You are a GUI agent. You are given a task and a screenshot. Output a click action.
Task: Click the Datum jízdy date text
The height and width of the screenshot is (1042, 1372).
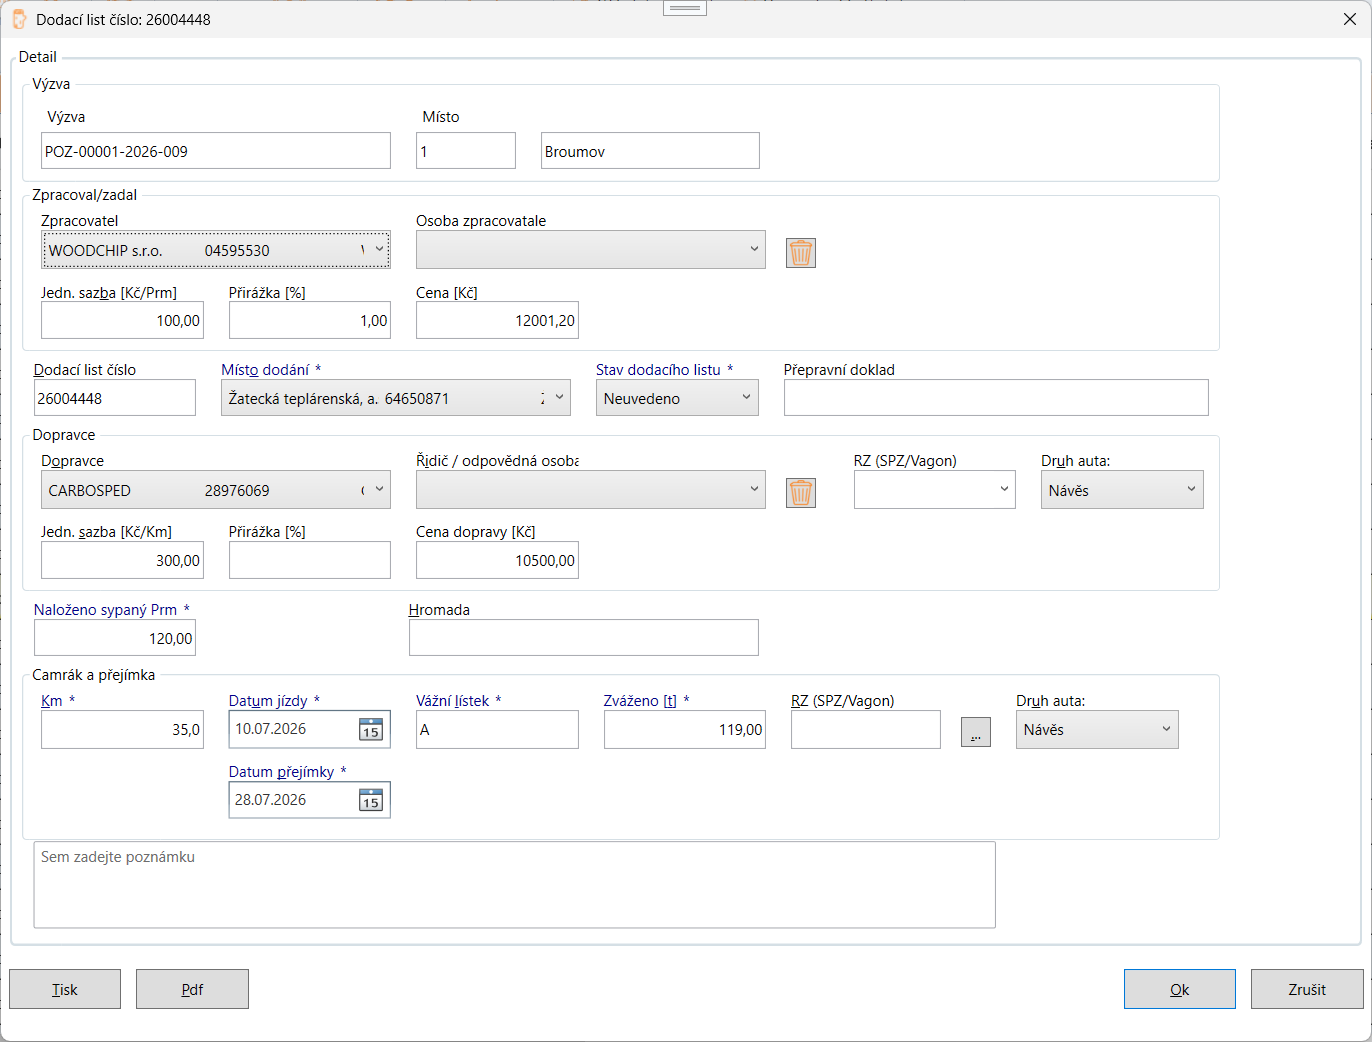[271, 729]
